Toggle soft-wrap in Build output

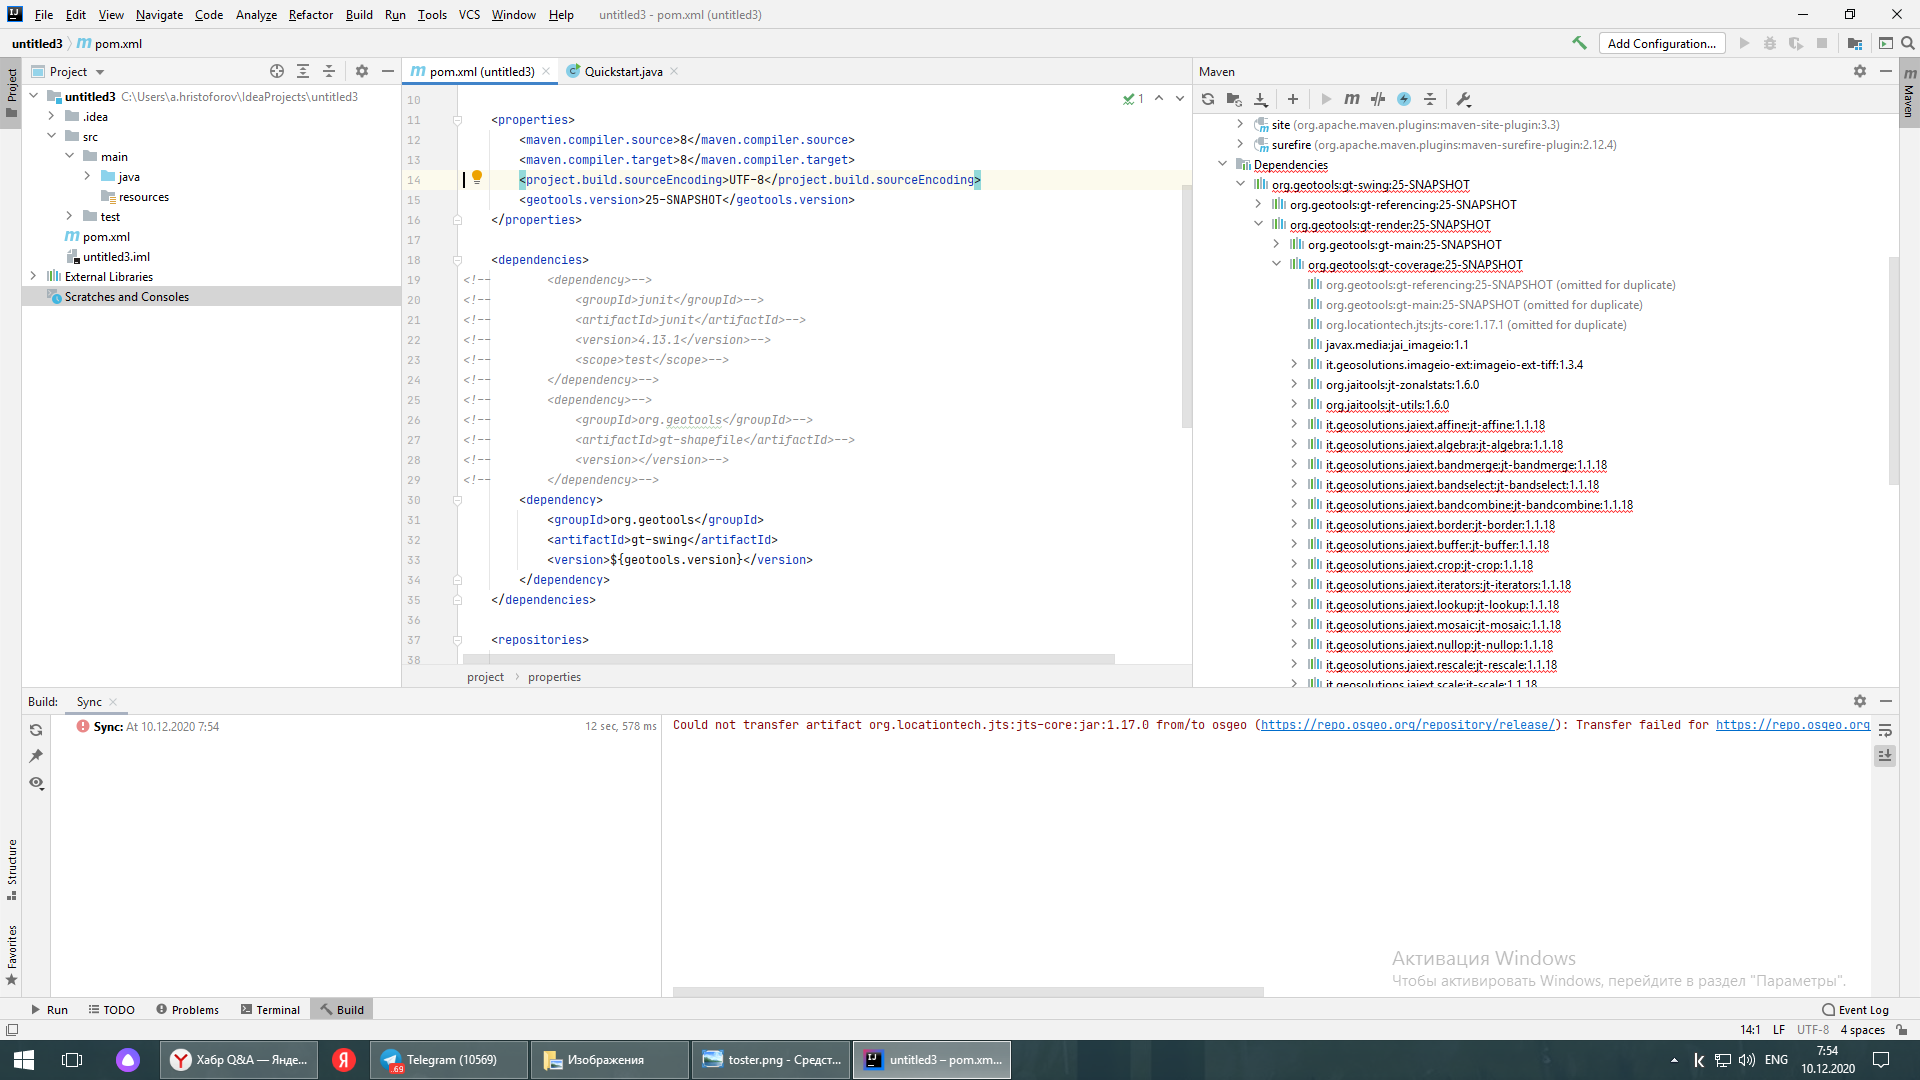[x=1885, y=730]
